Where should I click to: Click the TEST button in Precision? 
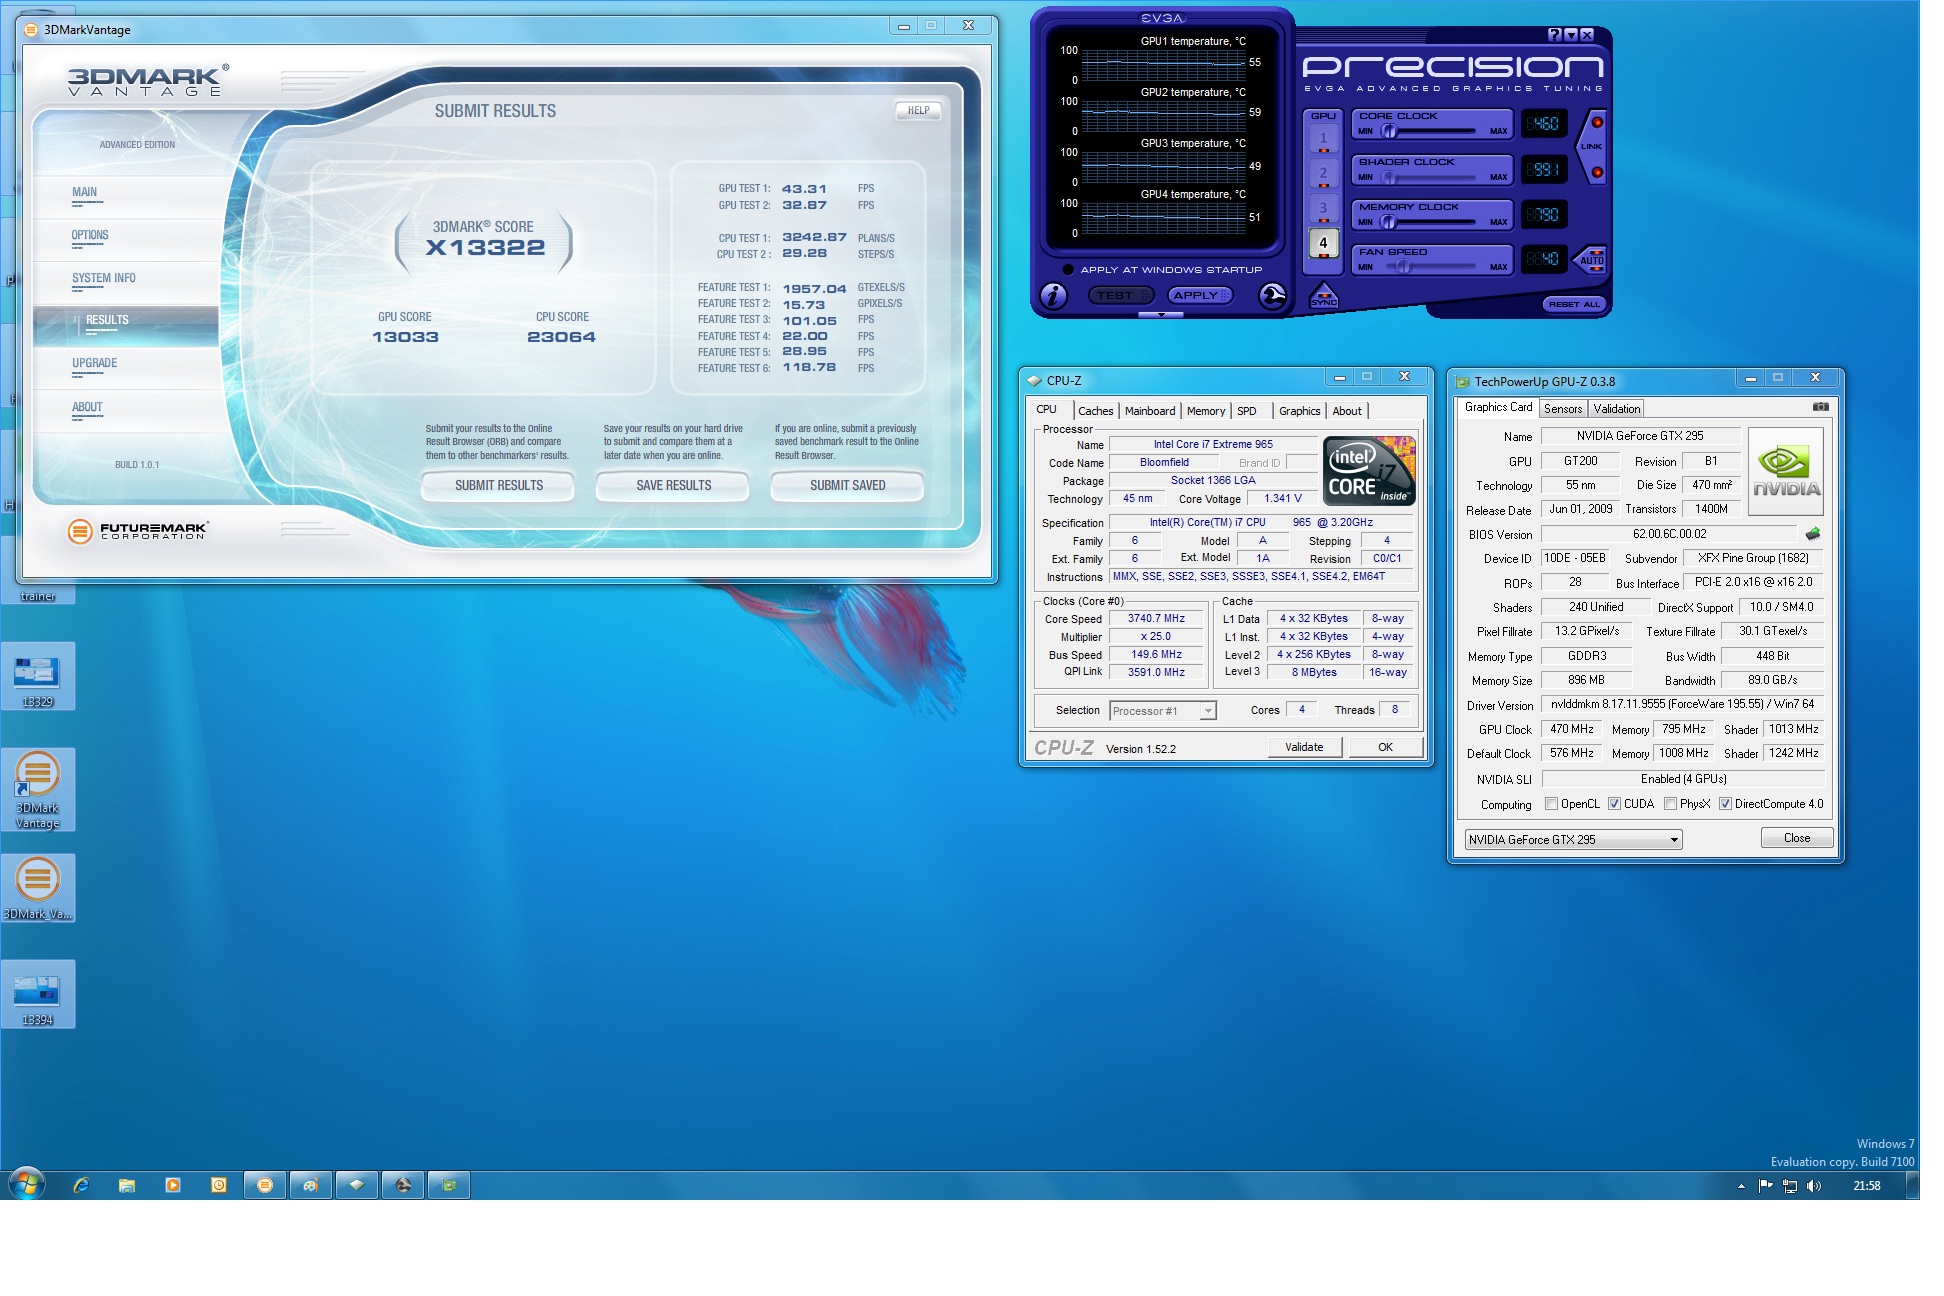click(x=1120, y=295)
